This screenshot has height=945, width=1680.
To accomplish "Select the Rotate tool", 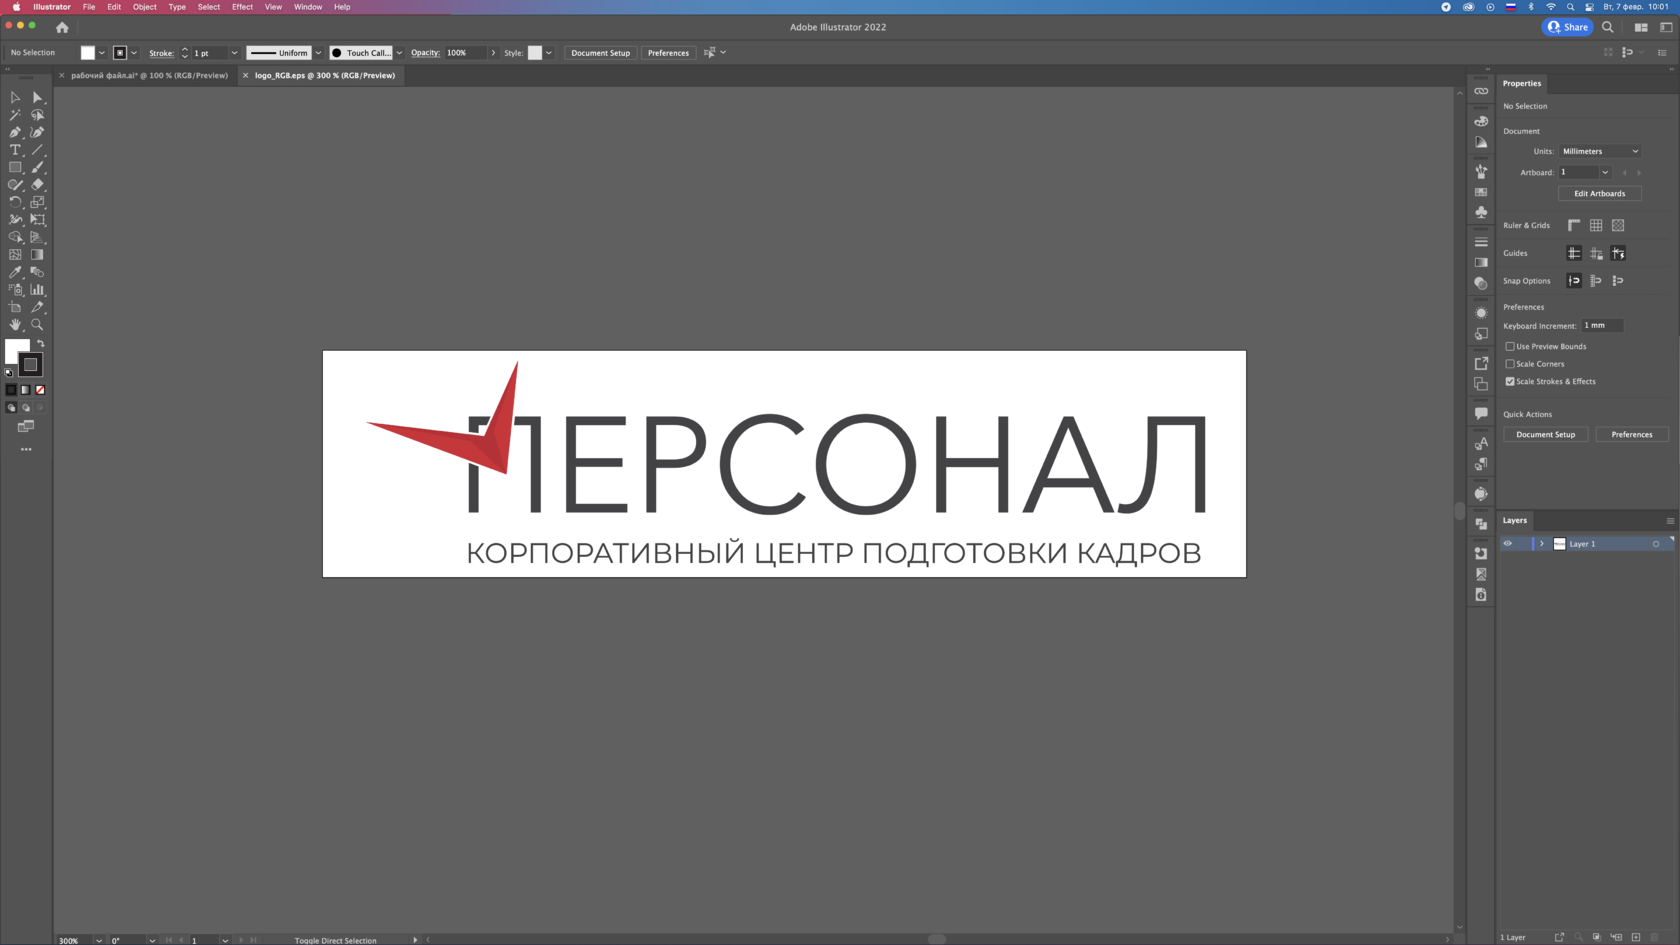I will click(x=15, y=202).
